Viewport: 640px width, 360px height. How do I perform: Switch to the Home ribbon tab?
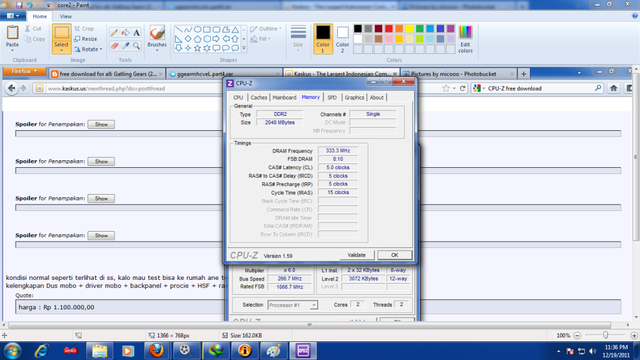click(x=40, y=16)
